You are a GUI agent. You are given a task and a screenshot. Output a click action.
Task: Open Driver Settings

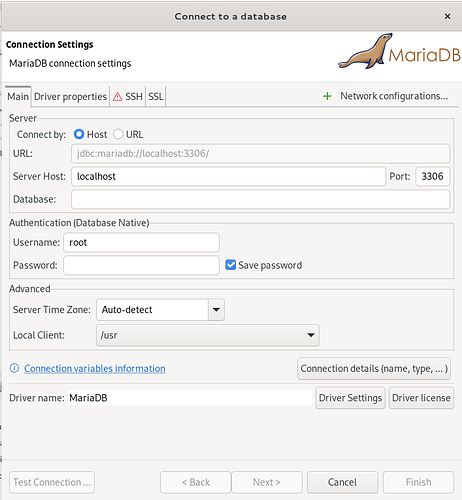[x=350, y=398]
